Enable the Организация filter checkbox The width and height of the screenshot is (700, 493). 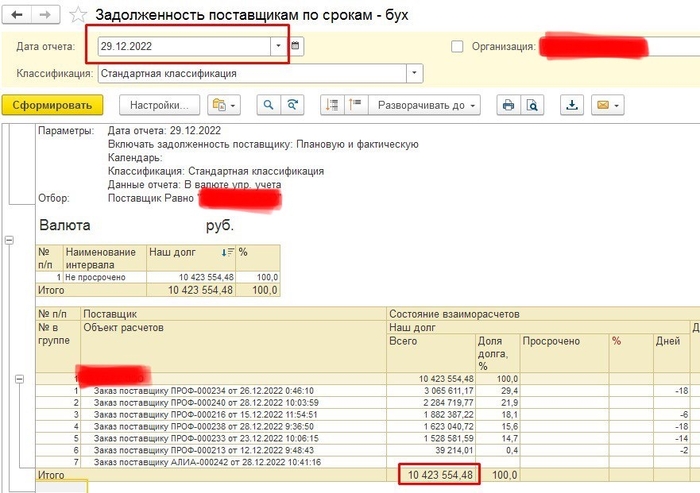458,46
